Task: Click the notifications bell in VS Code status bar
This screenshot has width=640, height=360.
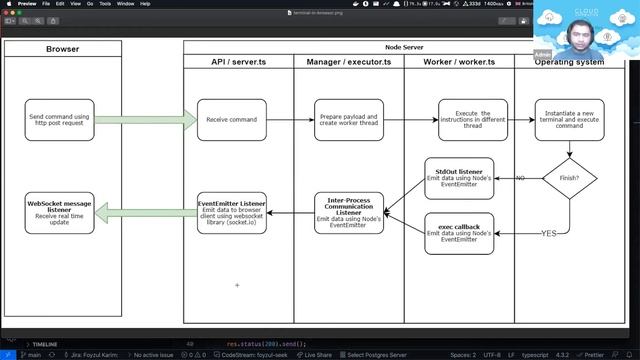Action: point(629,355)
